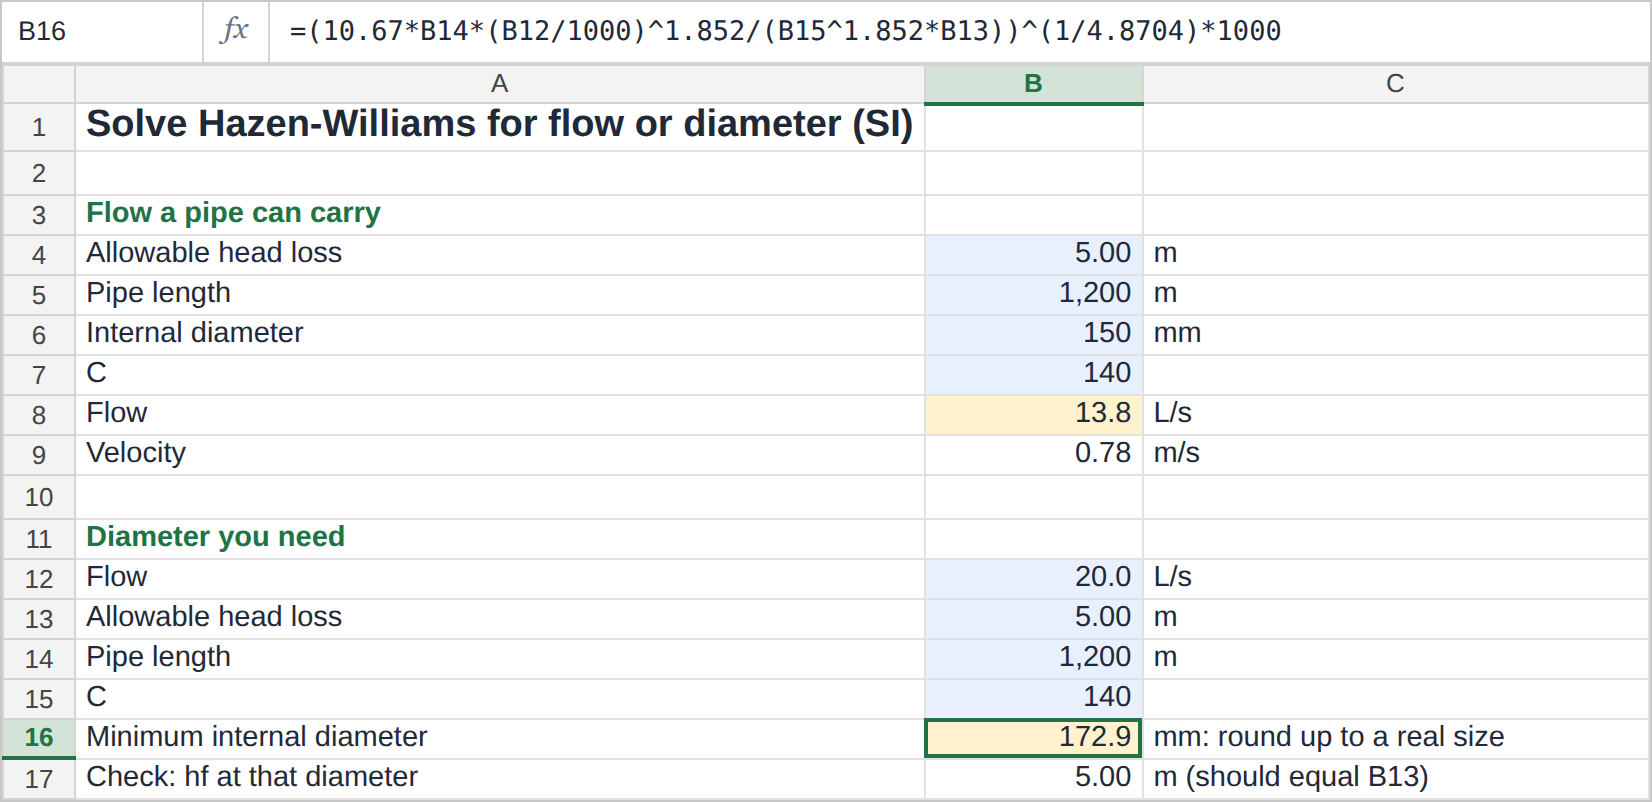Click 'Allowable head loss' label in row 13

click(x=214, y=617)
